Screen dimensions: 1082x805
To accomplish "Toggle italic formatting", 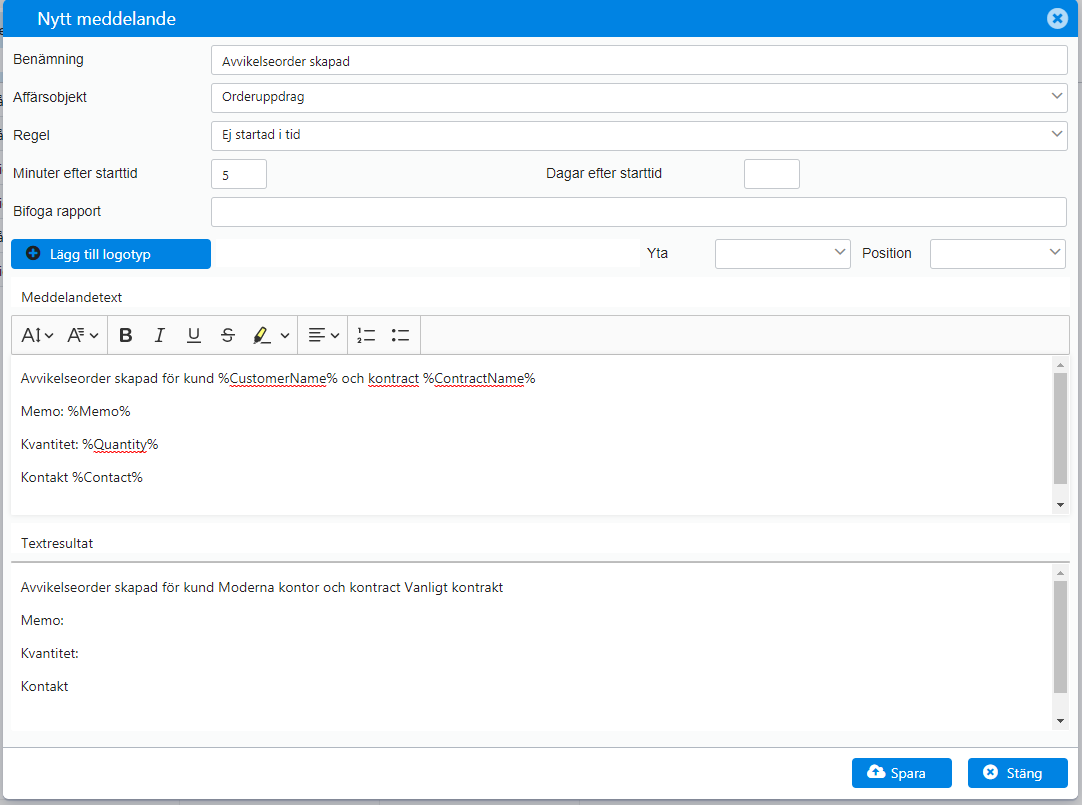I will coord(159,335).
